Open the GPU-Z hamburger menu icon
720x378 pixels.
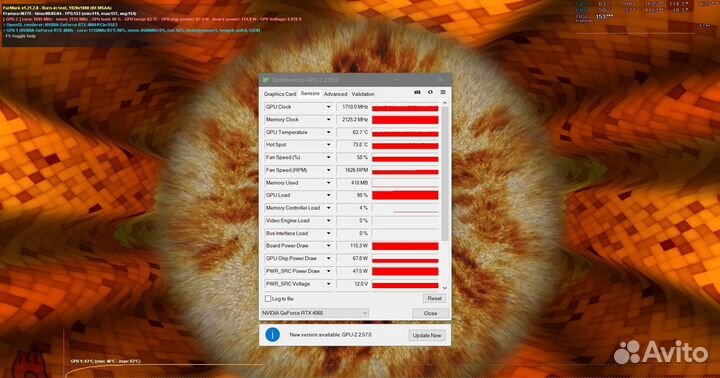[x=443, y=92]
